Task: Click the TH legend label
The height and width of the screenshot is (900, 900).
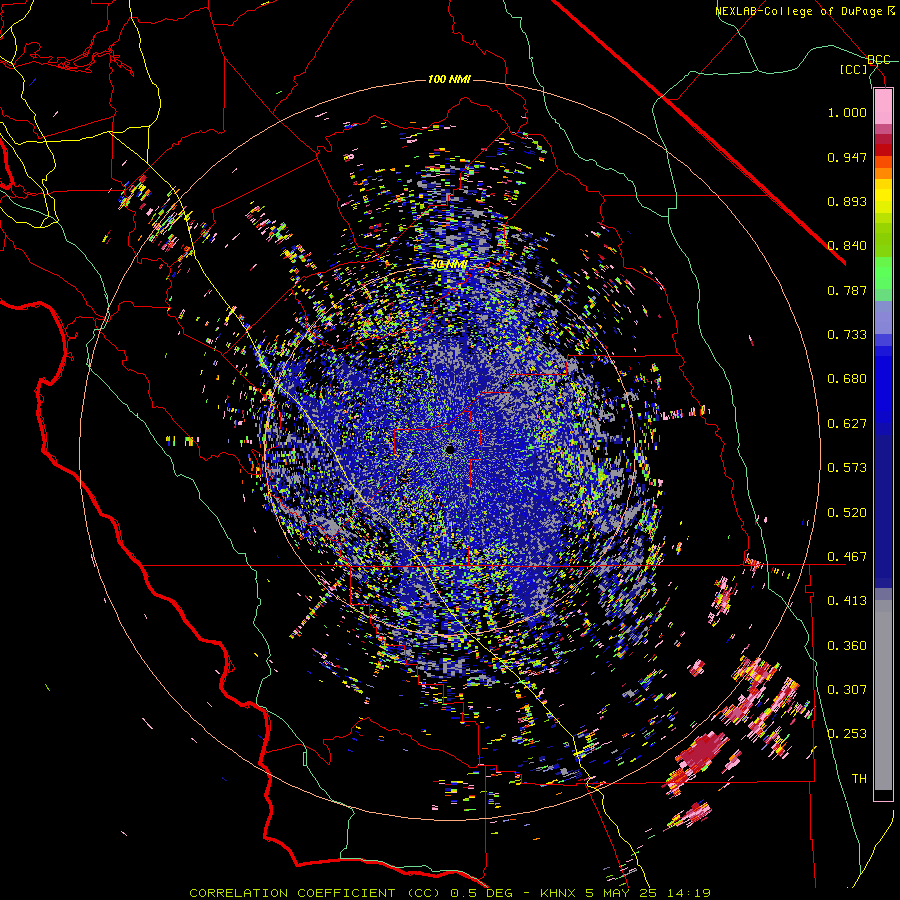Action: point(859,779)
